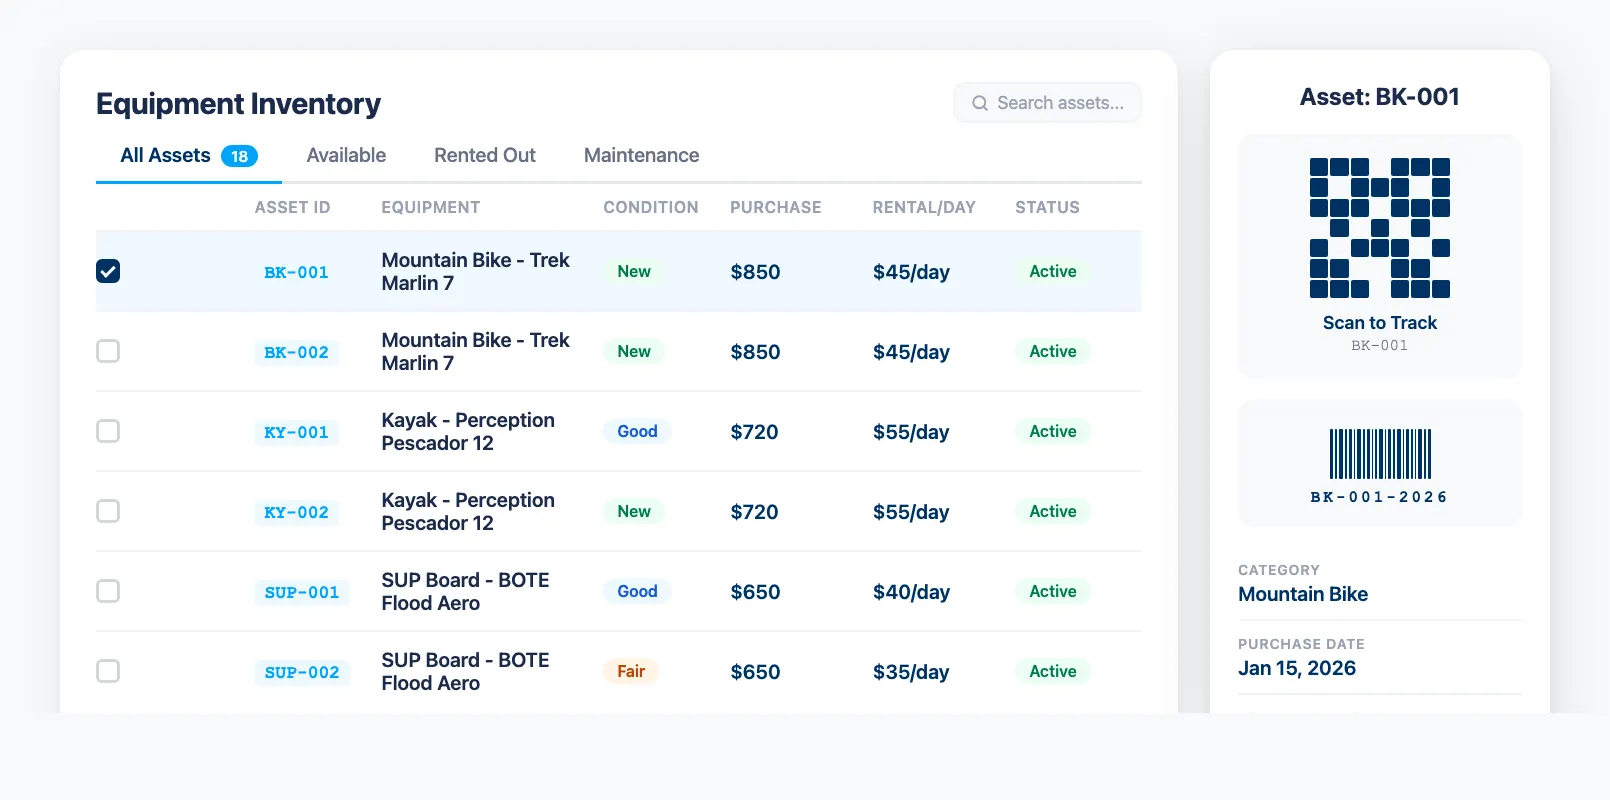The width and height of the screenshot is (1610, 800).
Task: Click the Good condition badge on SUP-001
Action: coord(637,591)
